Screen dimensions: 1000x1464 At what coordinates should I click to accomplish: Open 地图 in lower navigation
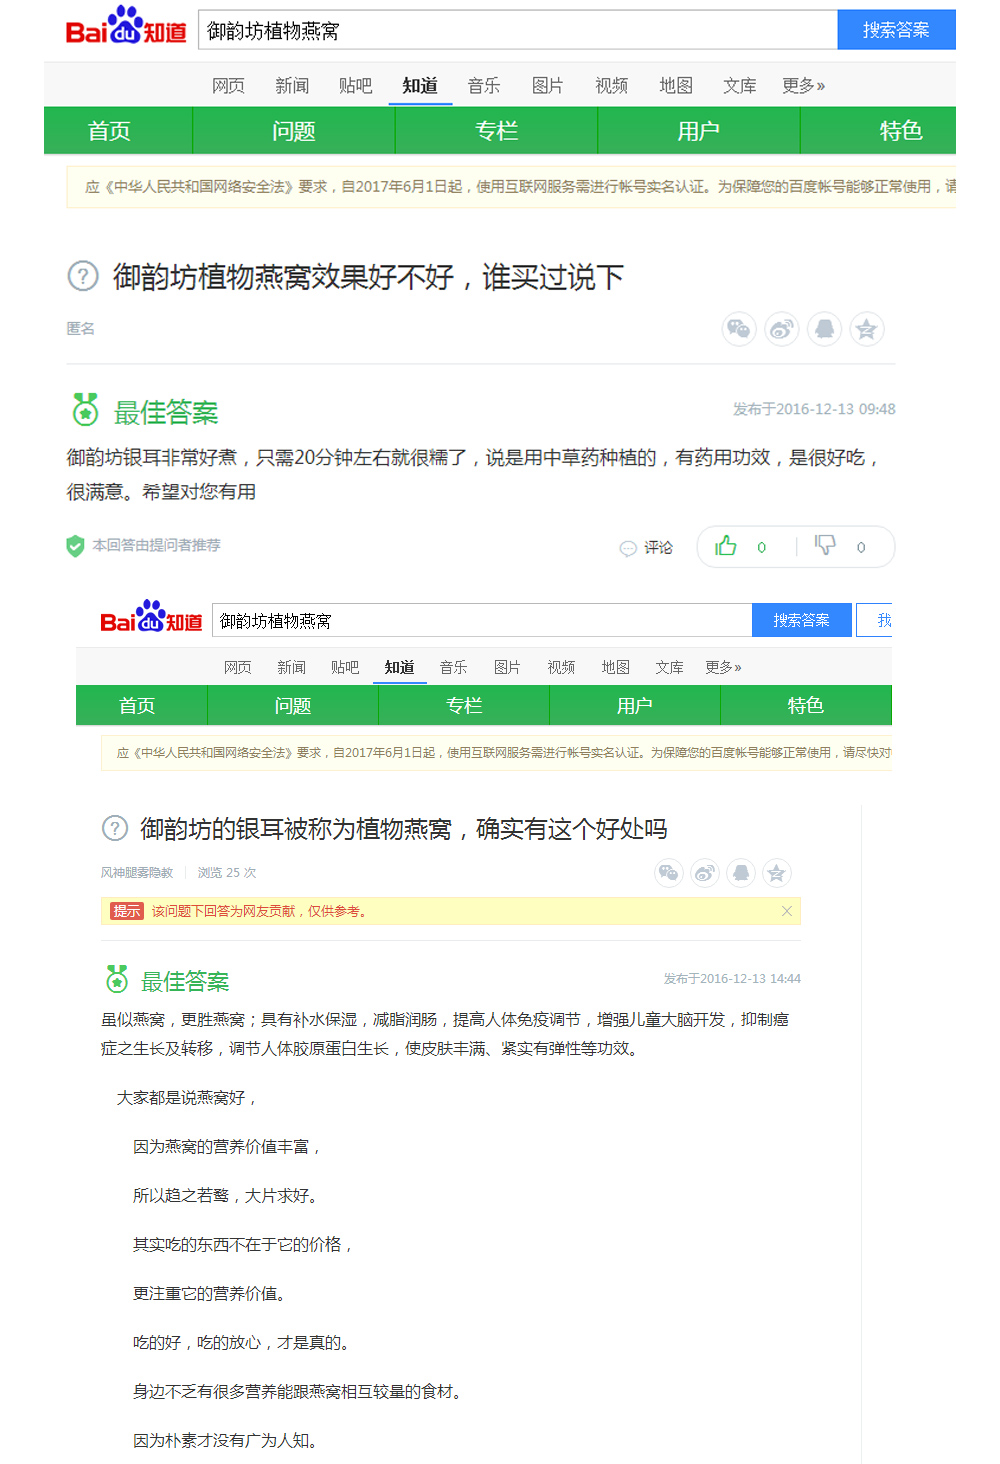coord(615,667)
